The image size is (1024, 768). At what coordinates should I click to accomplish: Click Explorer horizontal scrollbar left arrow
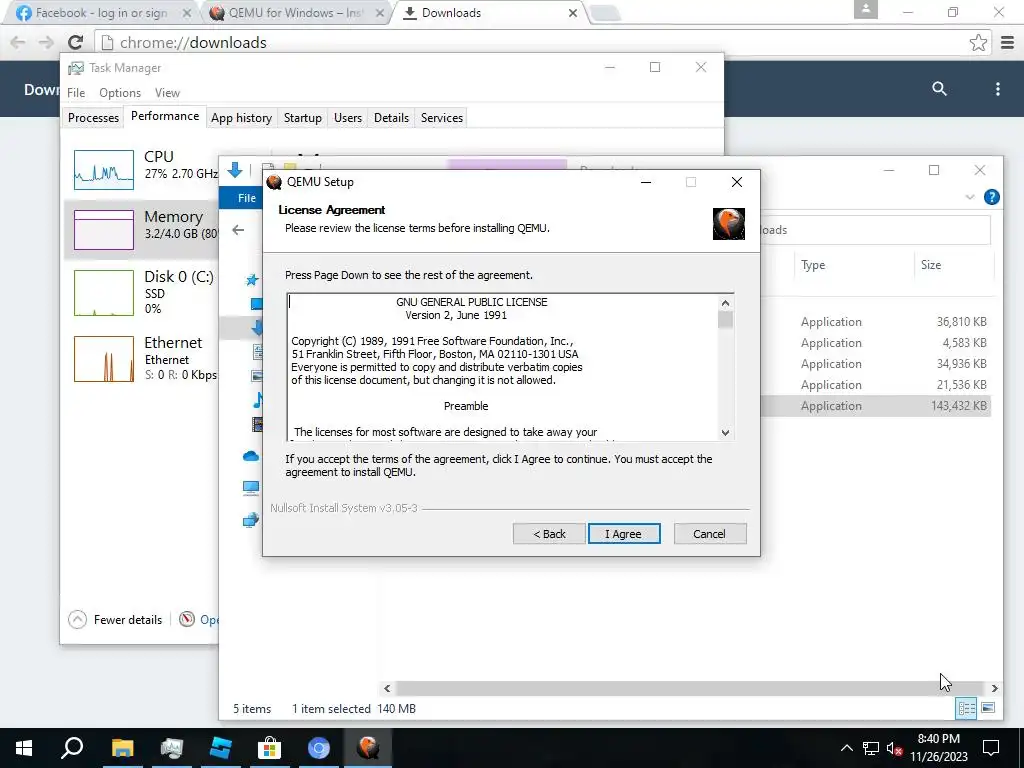coord(387,688)
